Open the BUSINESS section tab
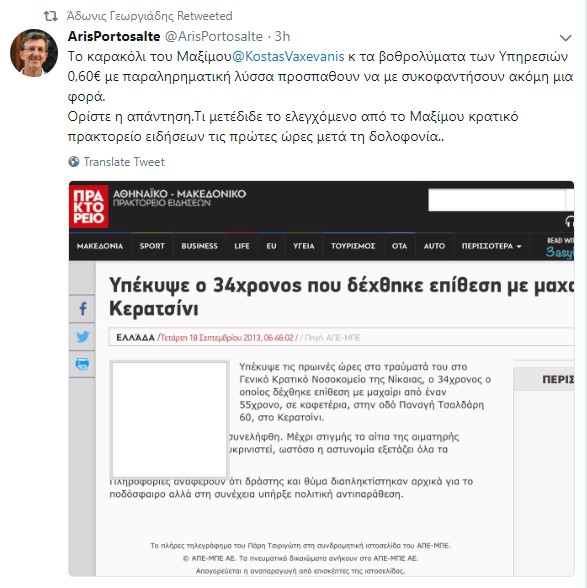The image size is (587, 588). pos(199,246)
